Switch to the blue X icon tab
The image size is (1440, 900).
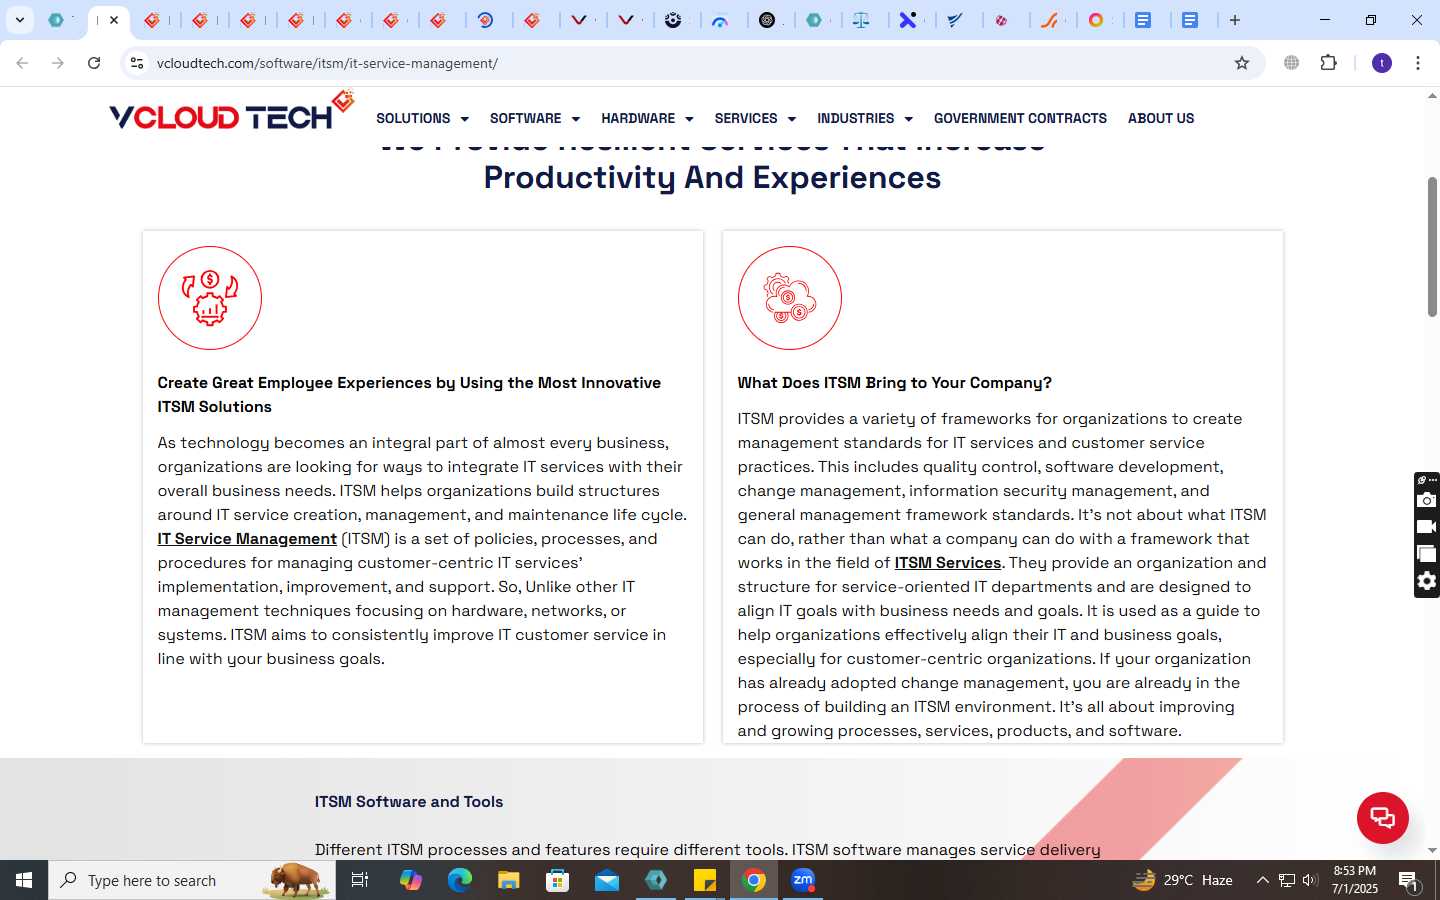click(908, 20)
